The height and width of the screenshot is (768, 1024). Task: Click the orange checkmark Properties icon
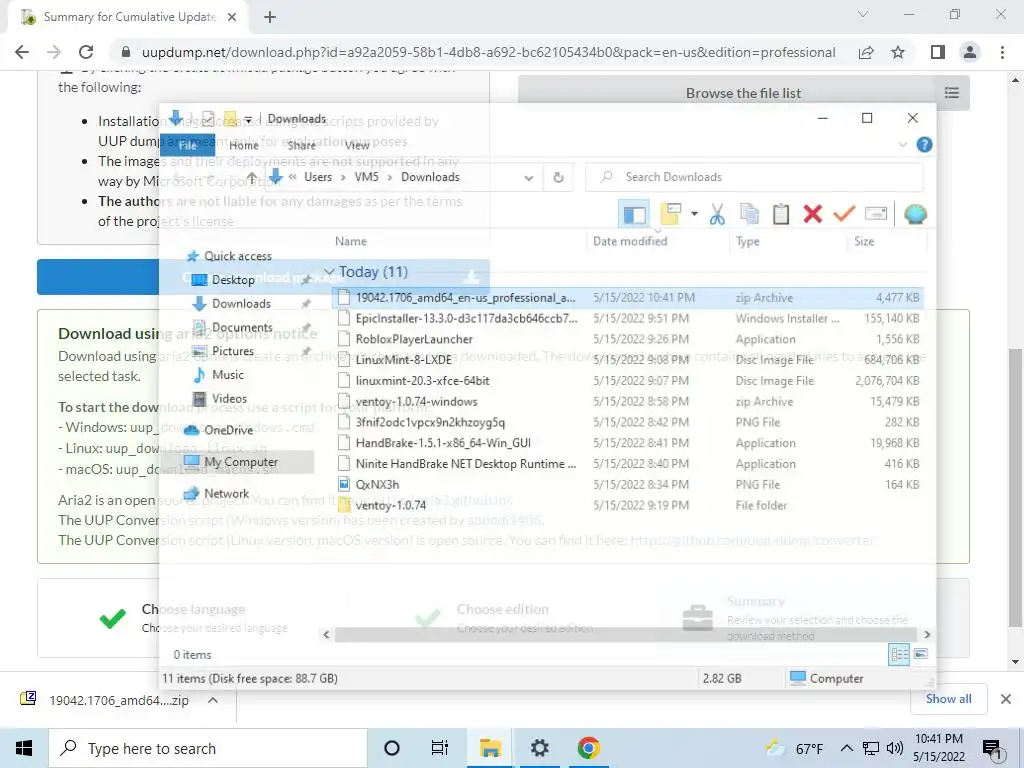[x=844, y=214]
